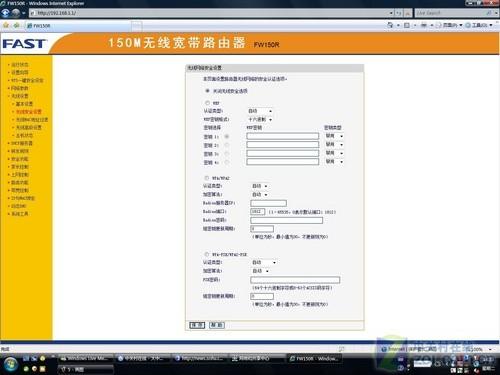The height and width of the screenshot is (375, 500).
Task: Select the disable wireless security radio button
Action: point(207,91)
